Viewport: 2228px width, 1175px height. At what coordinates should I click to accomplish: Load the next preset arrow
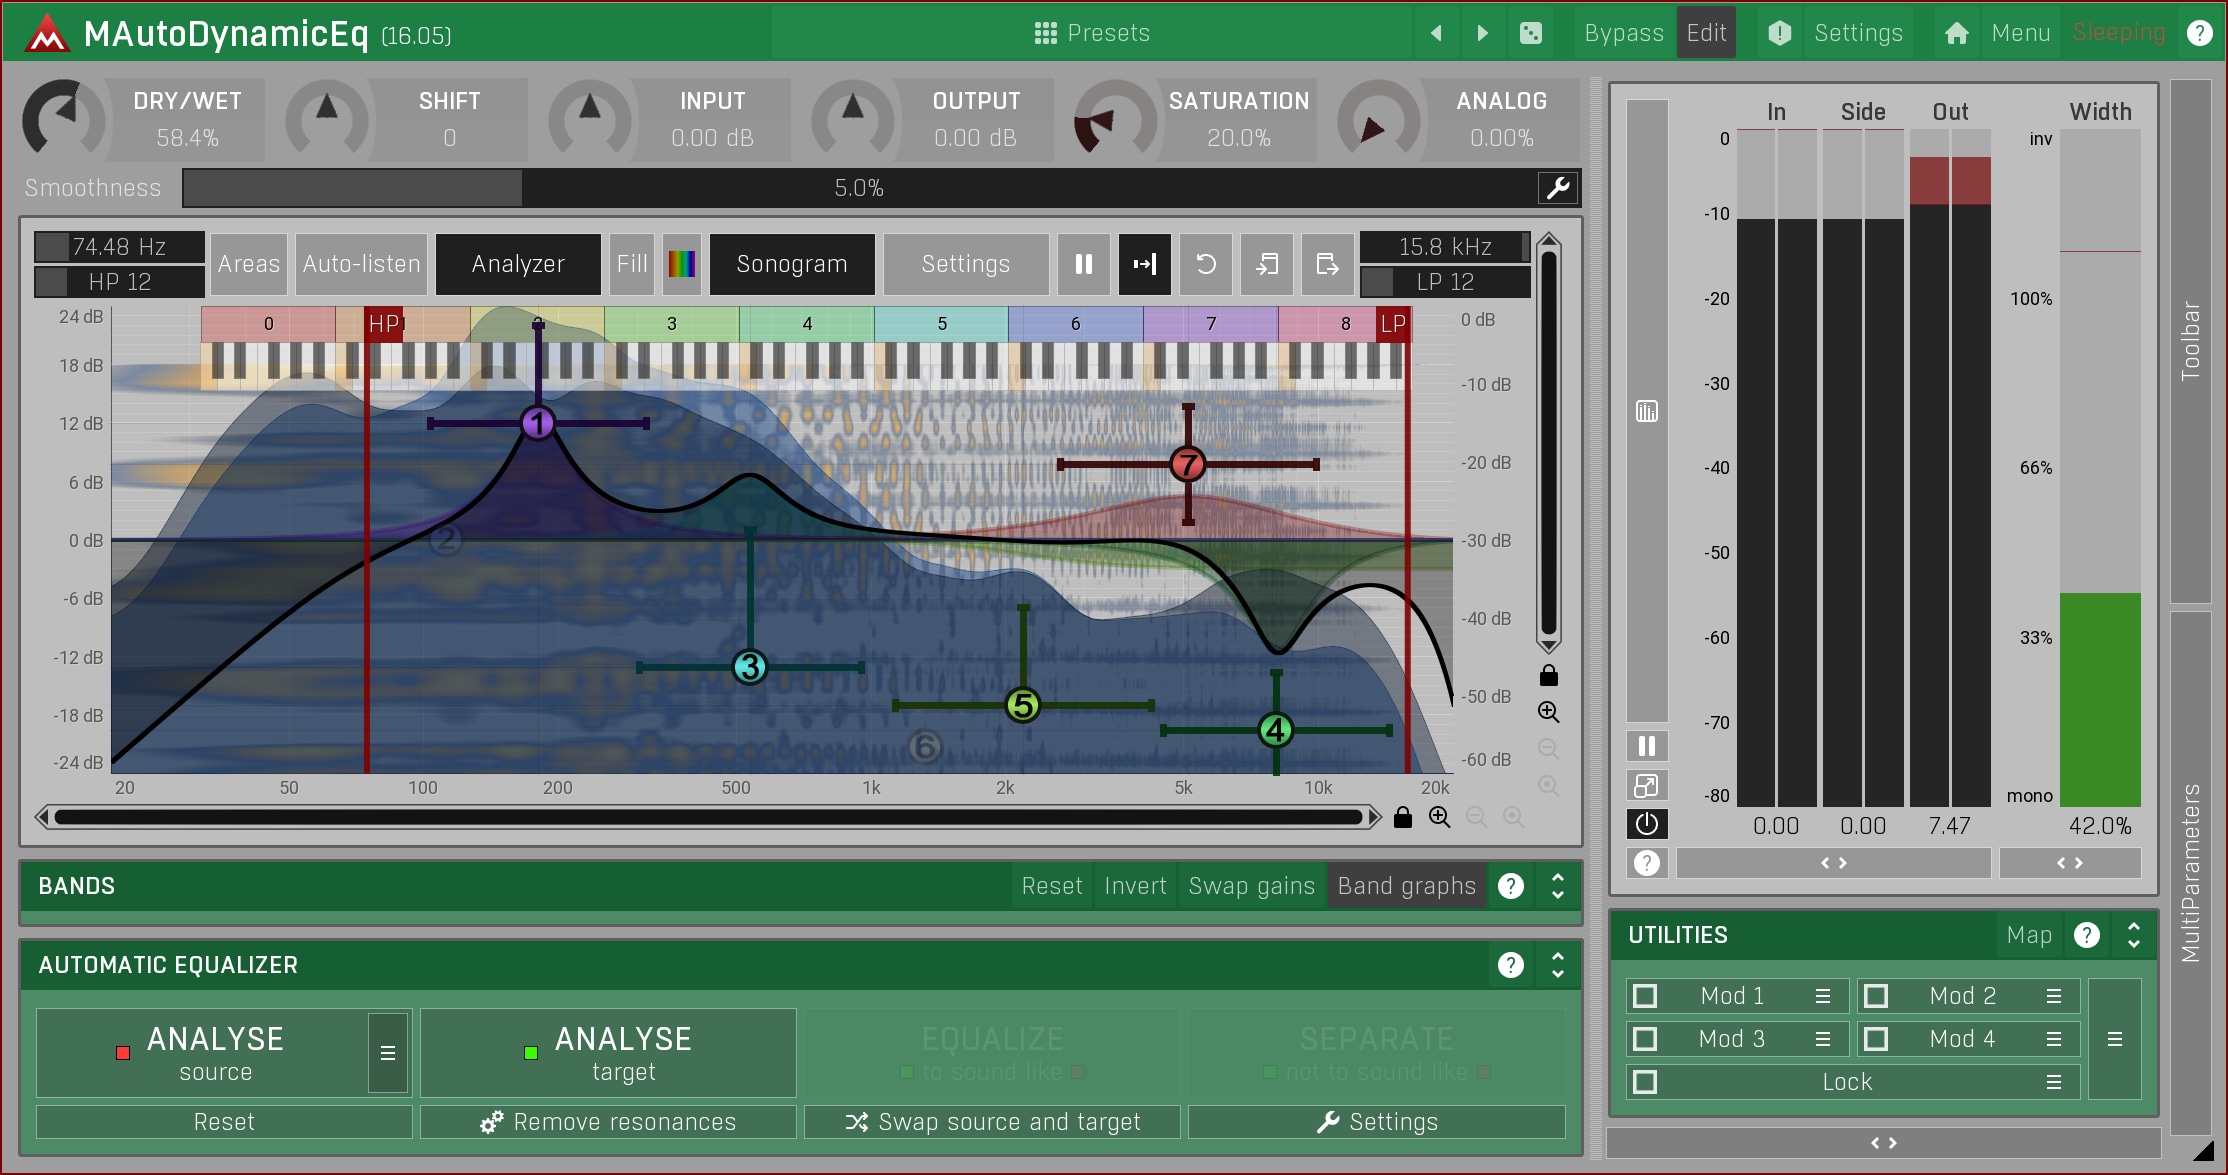1483,33
